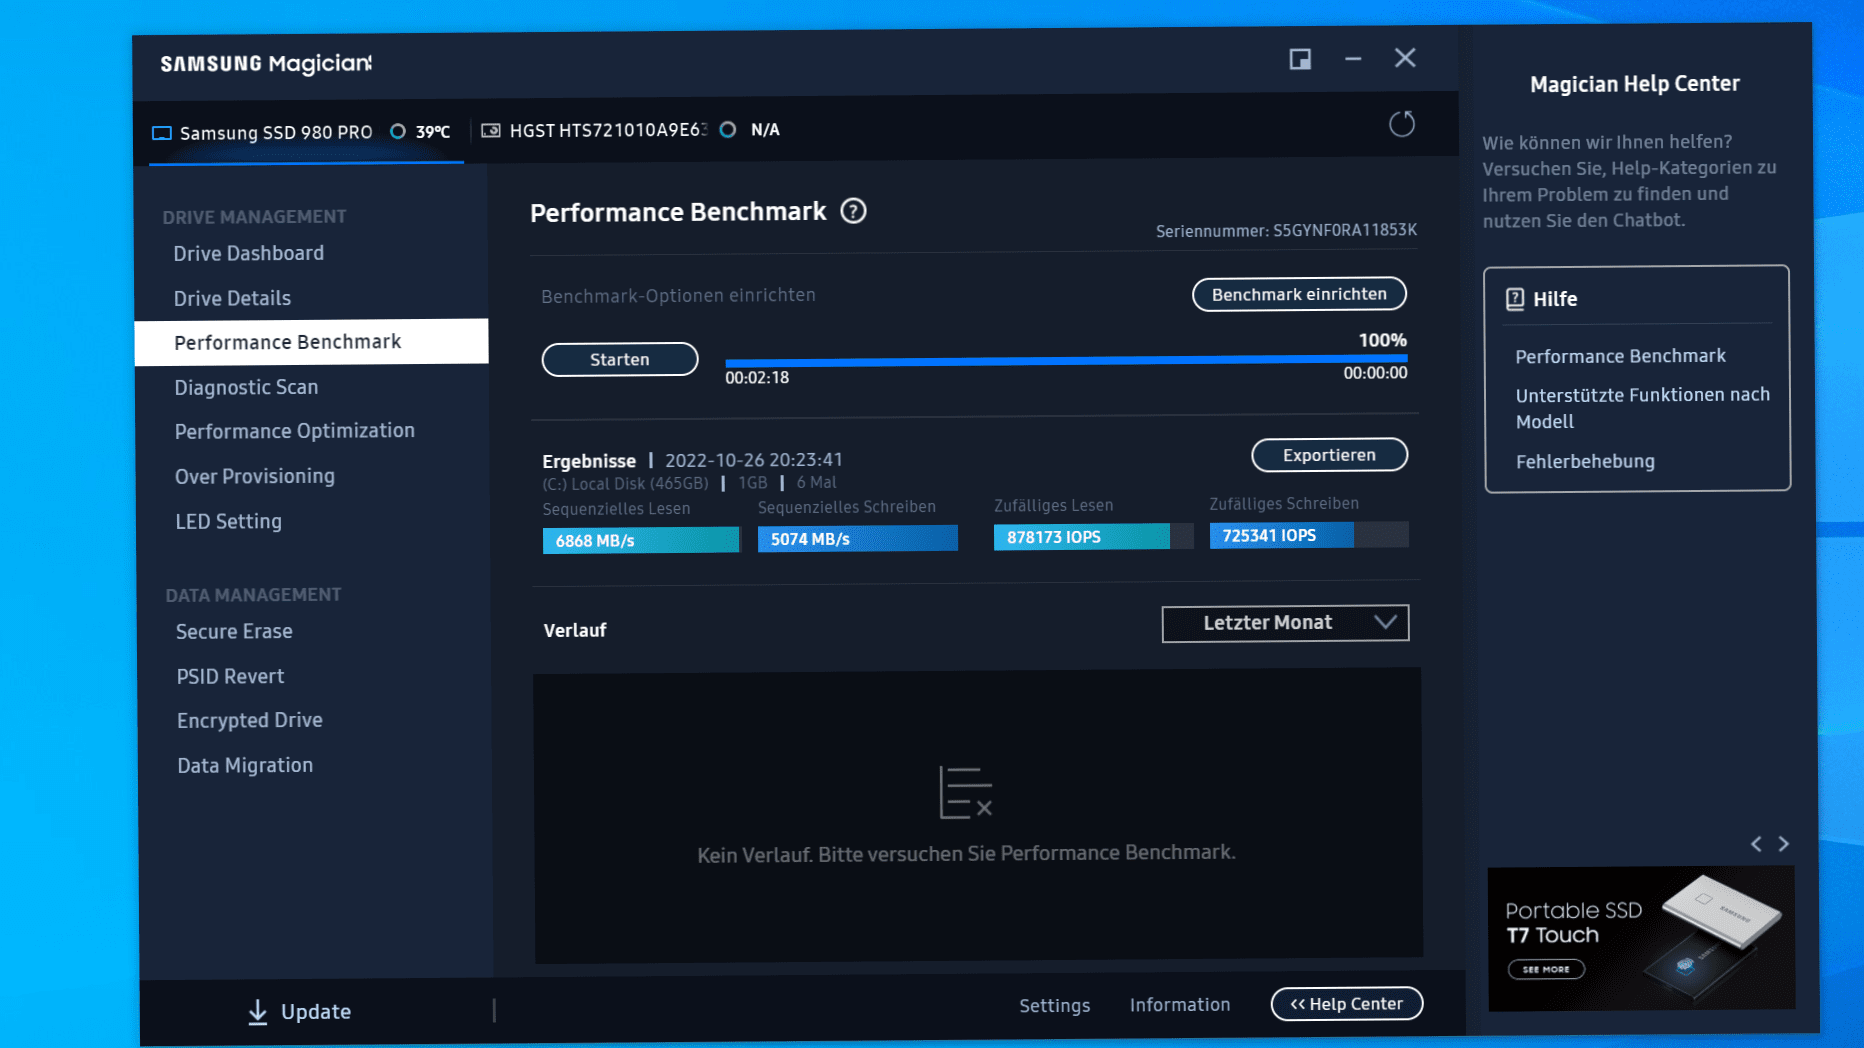Click the 5074 MB/s sequential write bar
The width and height of the screenshot is (1864, 1048).
click(x=857, y=539)
